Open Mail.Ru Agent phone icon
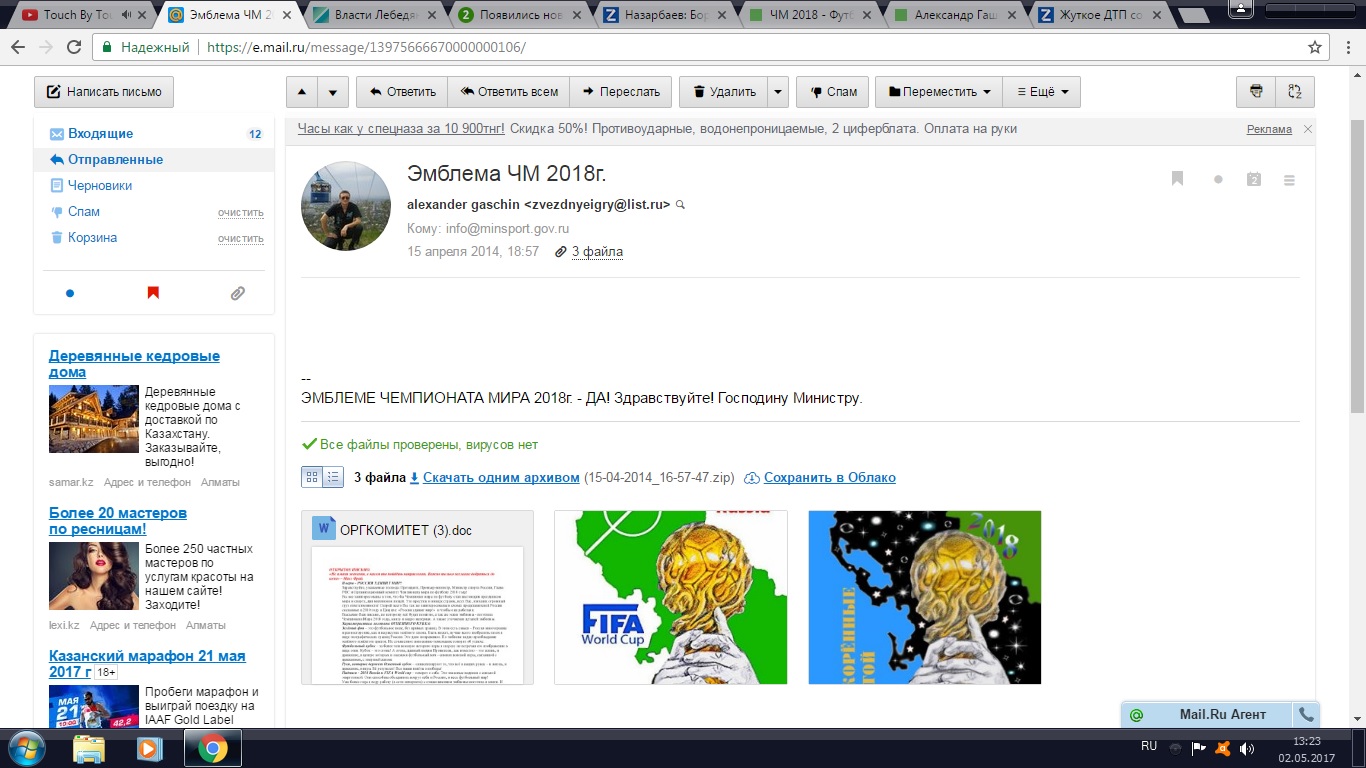The width and height of the screenshot is (1366, 768). (x=1305, y=715)
